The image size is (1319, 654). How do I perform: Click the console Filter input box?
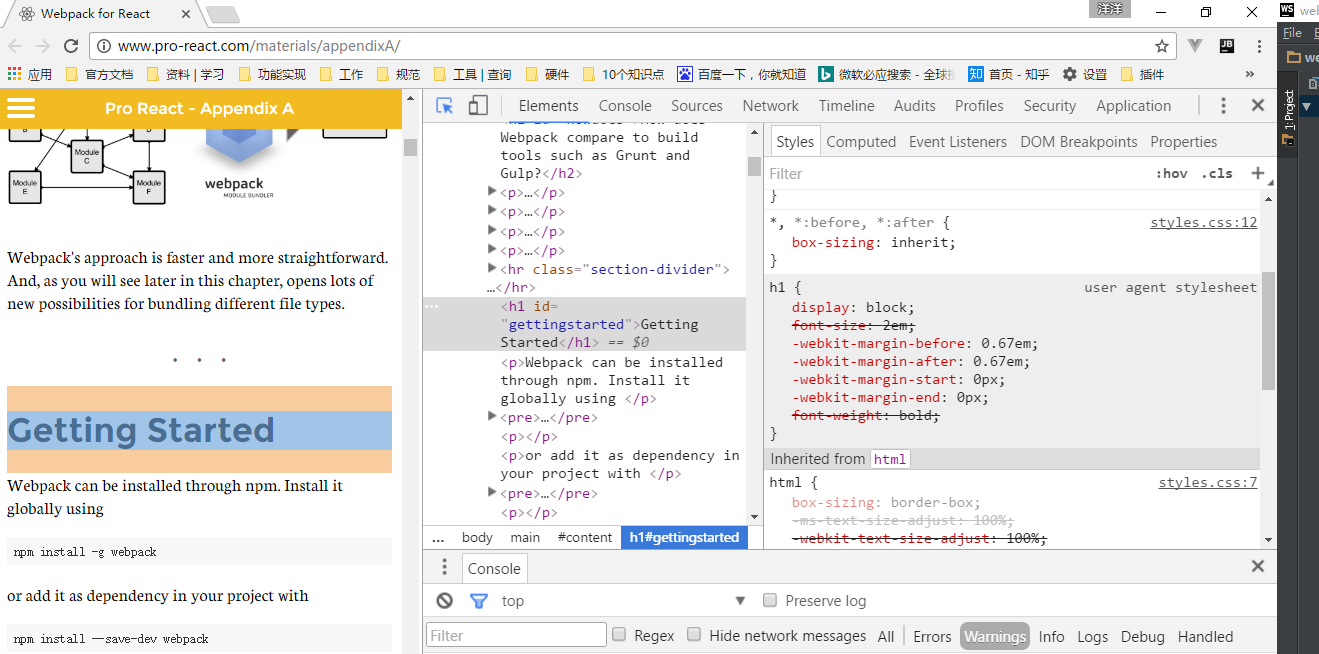coord(516,635)
